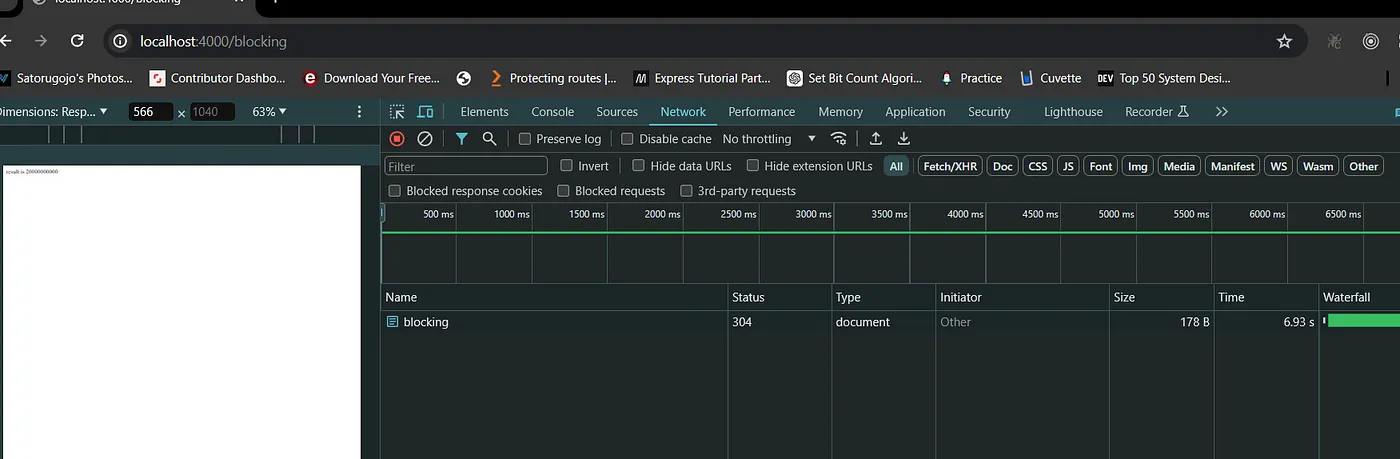Expand the 63% zoom dropdown
1400x459 pixels.
click(269, 112)
